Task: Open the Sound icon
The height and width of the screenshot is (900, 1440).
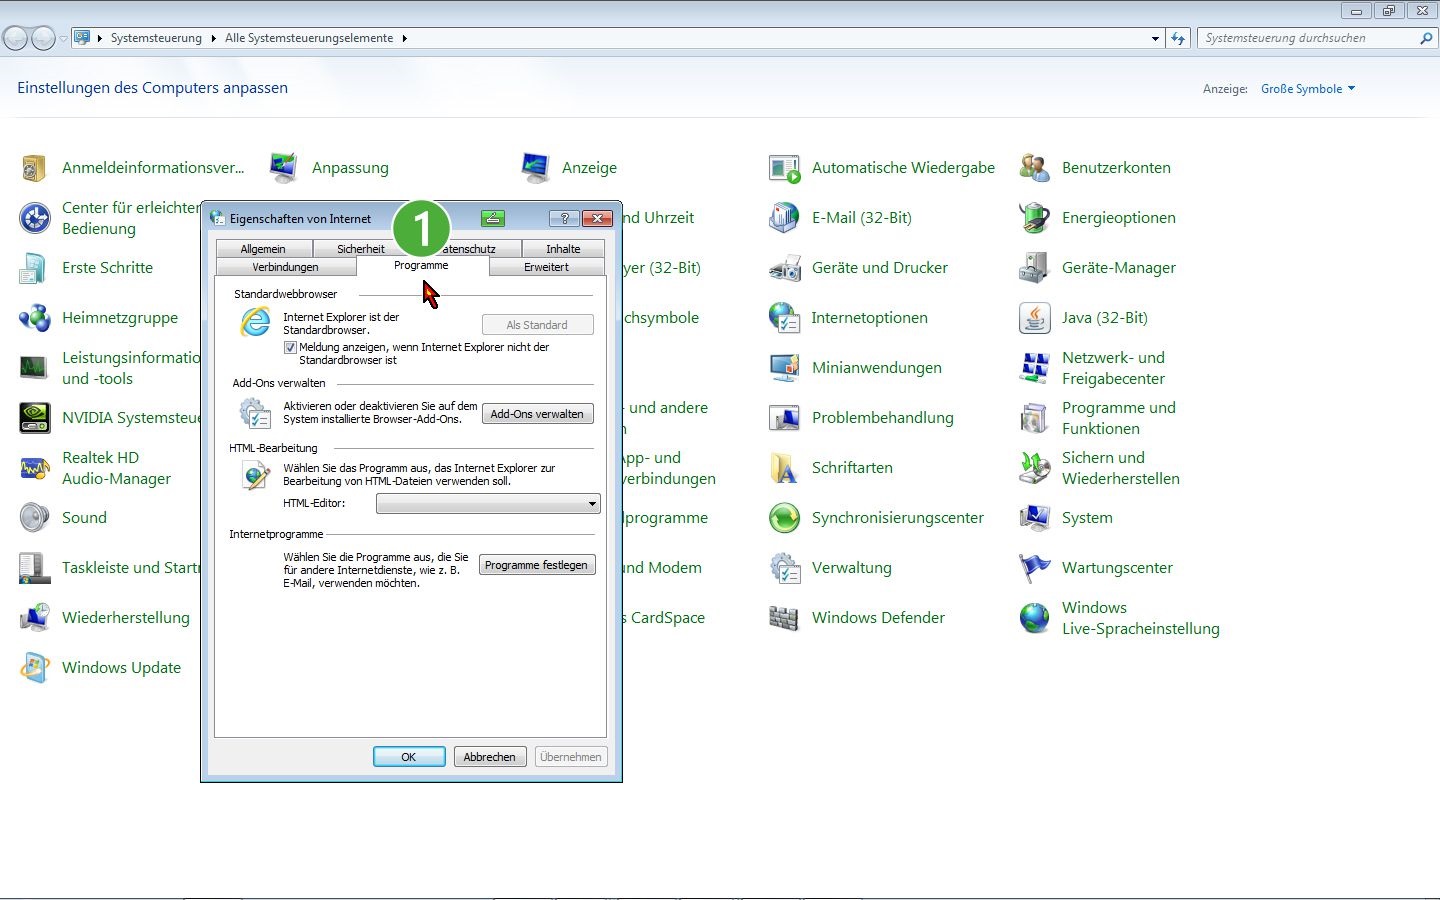Action: (34, 518)
